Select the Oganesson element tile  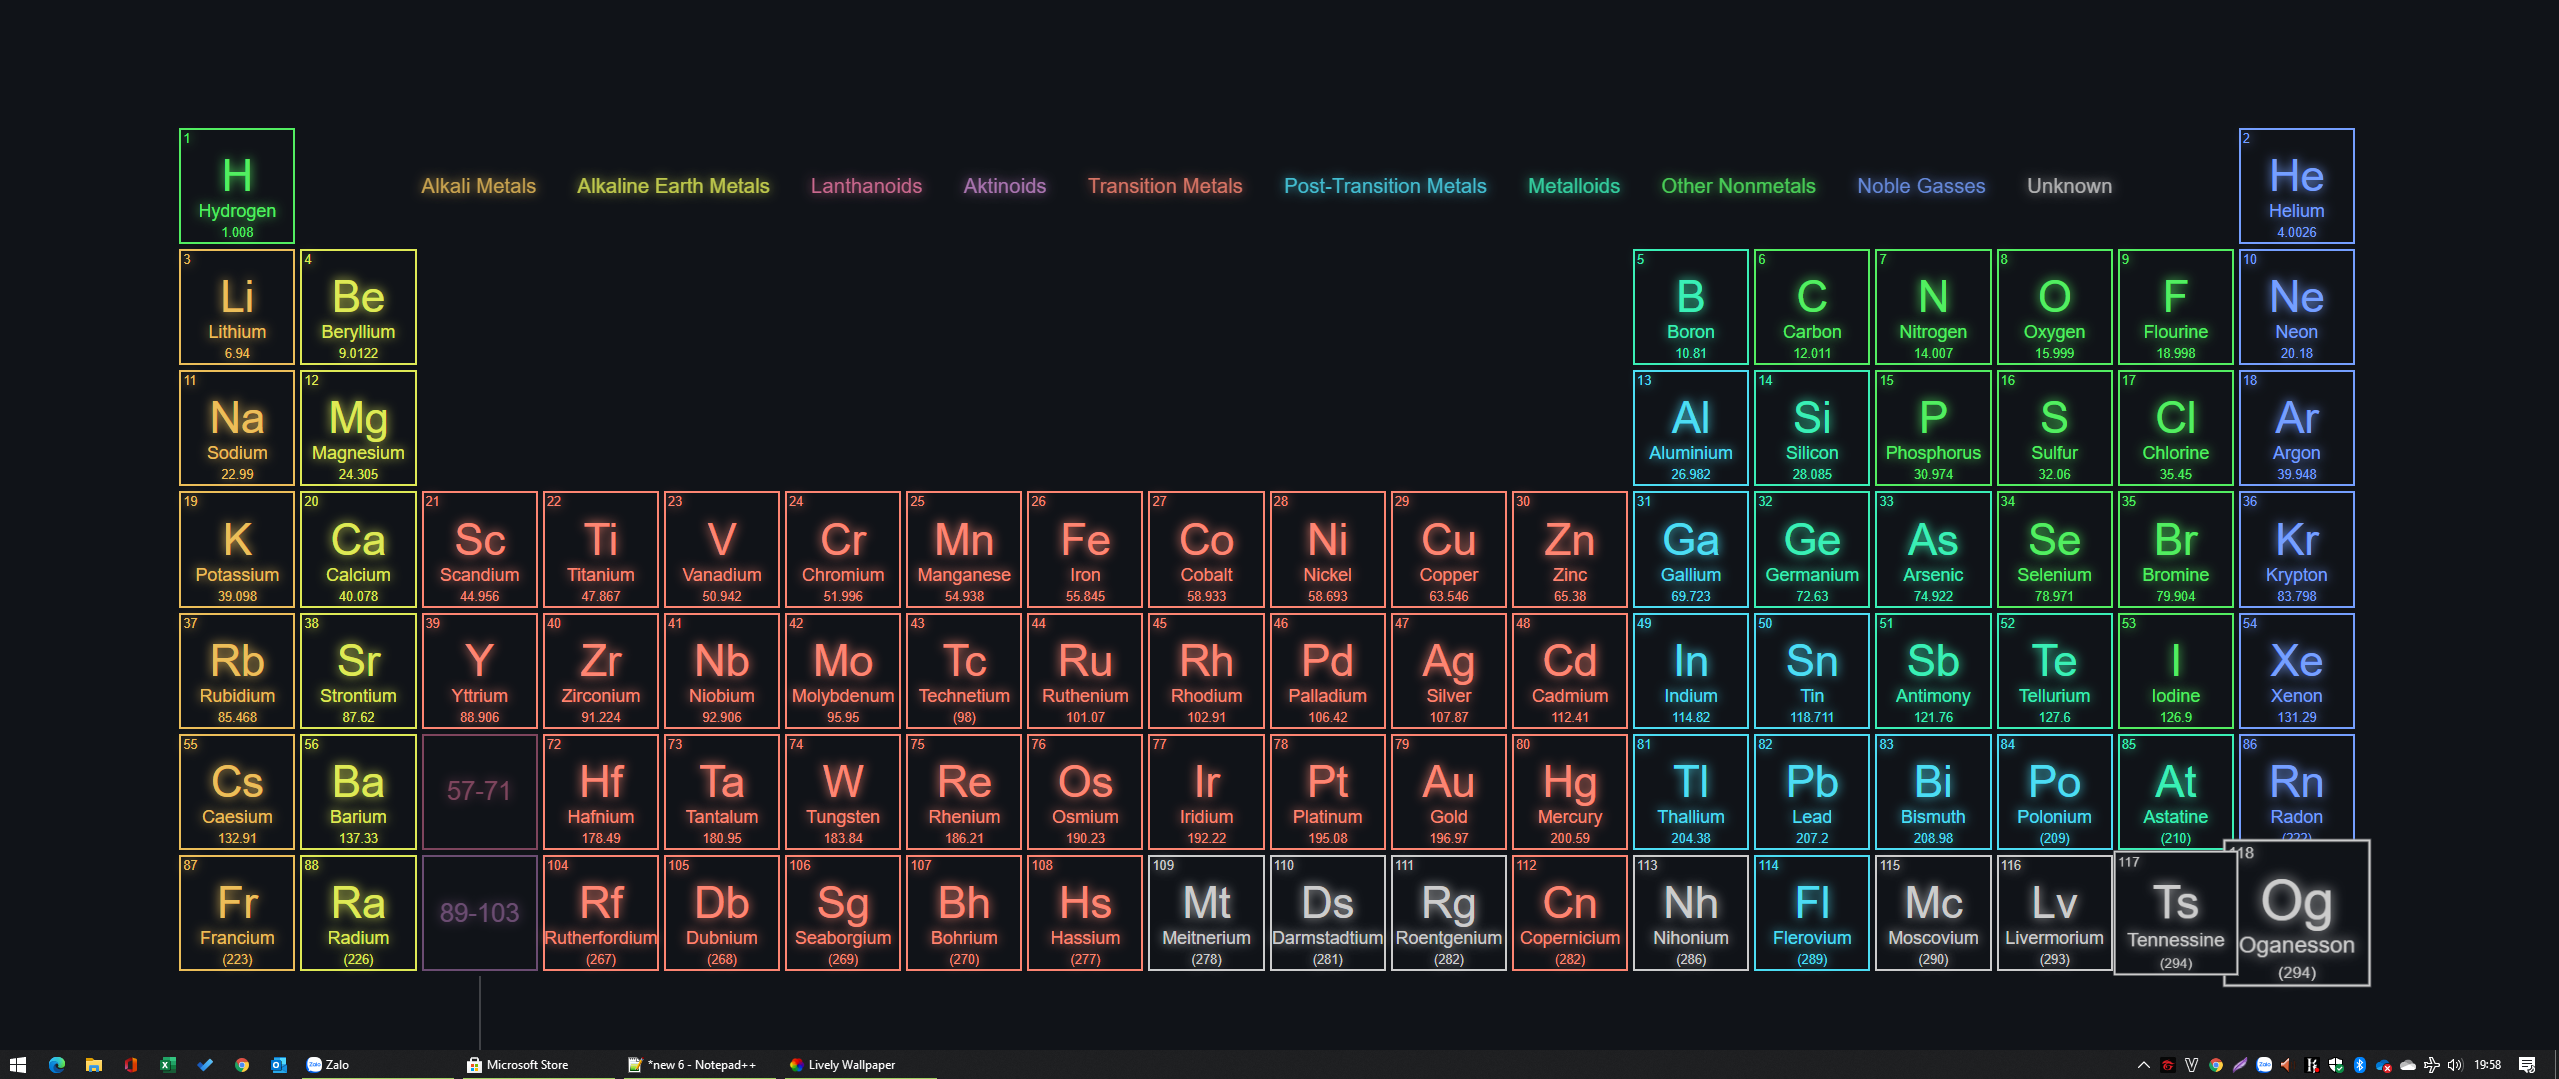(2296, 913)
